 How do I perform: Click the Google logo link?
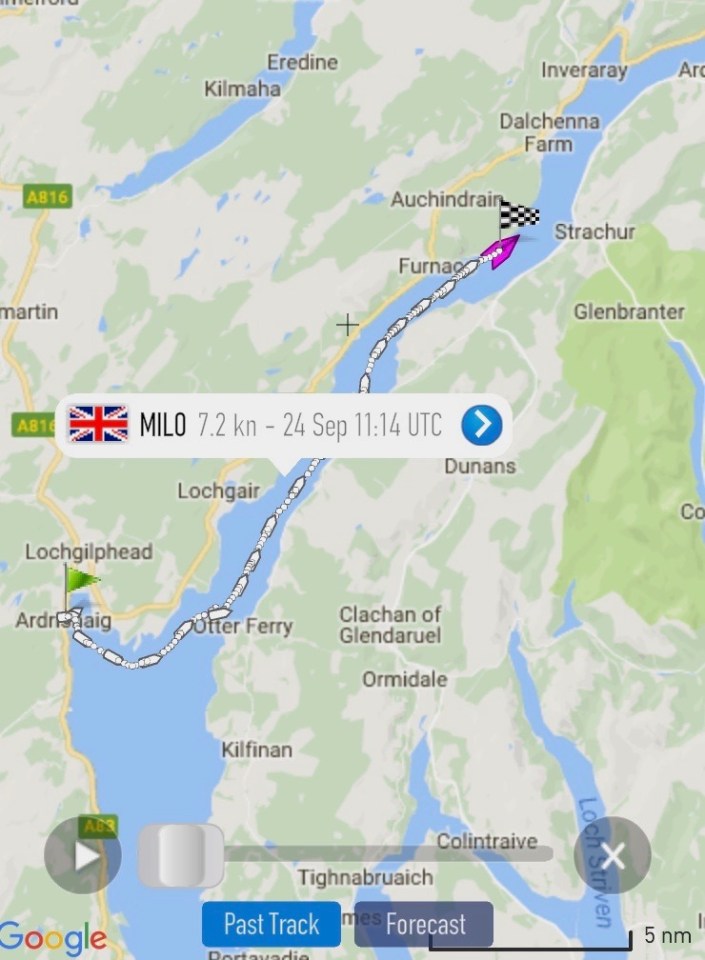(x=53, y=937)
